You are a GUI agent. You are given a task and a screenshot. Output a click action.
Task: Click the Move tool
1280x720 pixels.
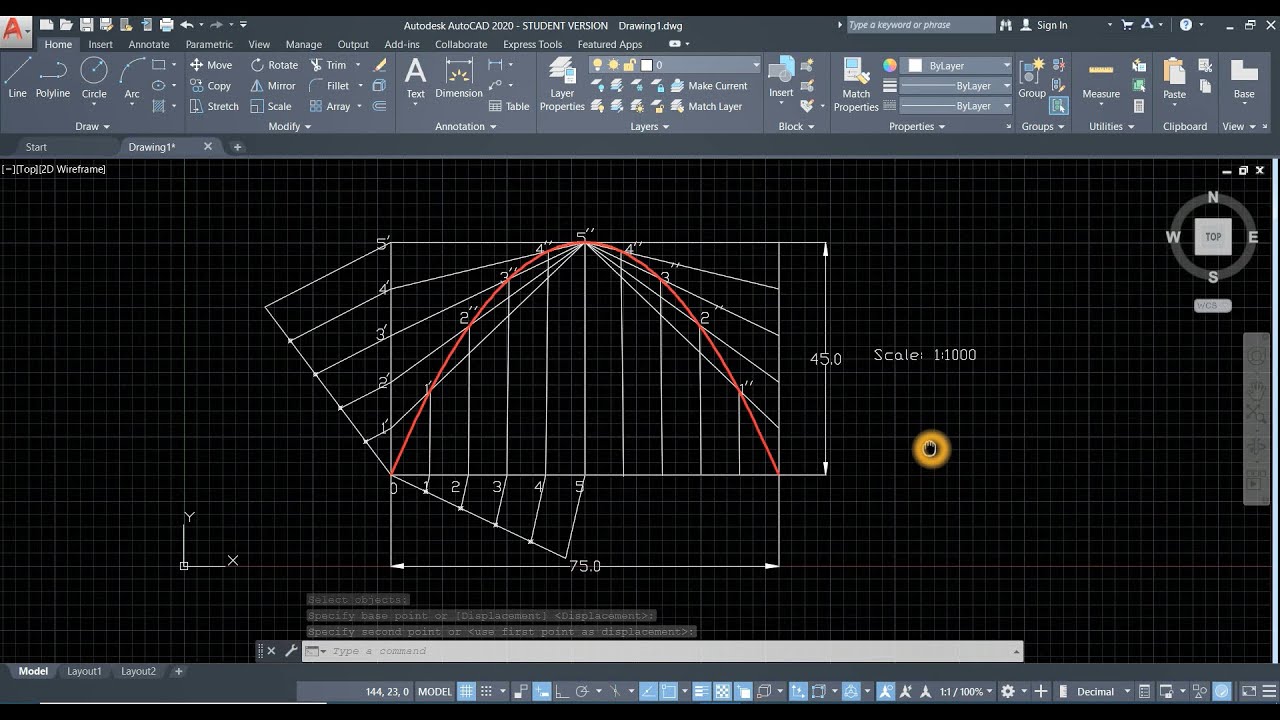(211, 65)
